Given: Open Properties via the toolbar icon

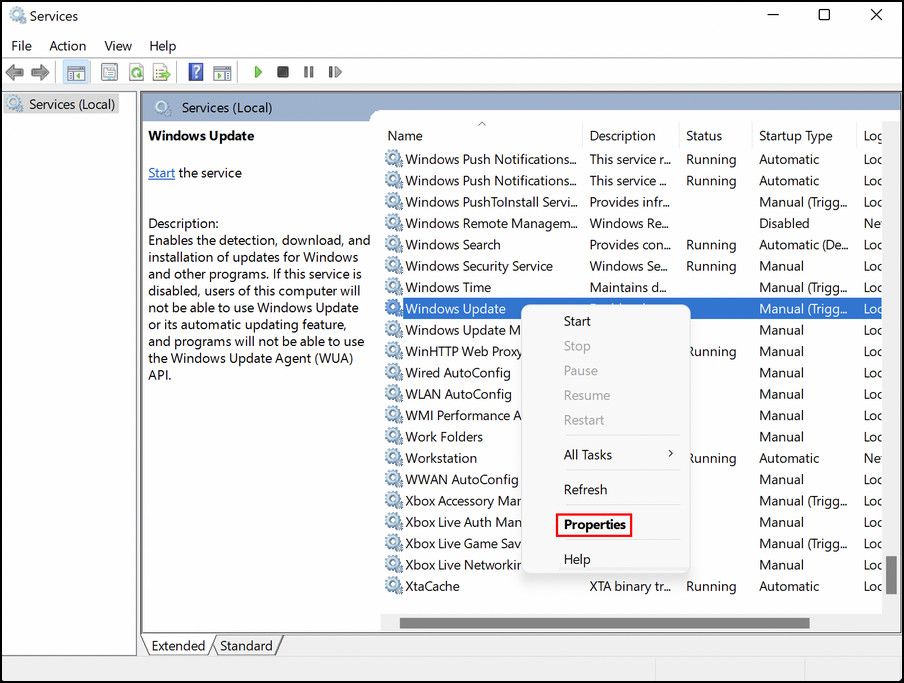Looking at the screenshot, I should coord(109,71).
